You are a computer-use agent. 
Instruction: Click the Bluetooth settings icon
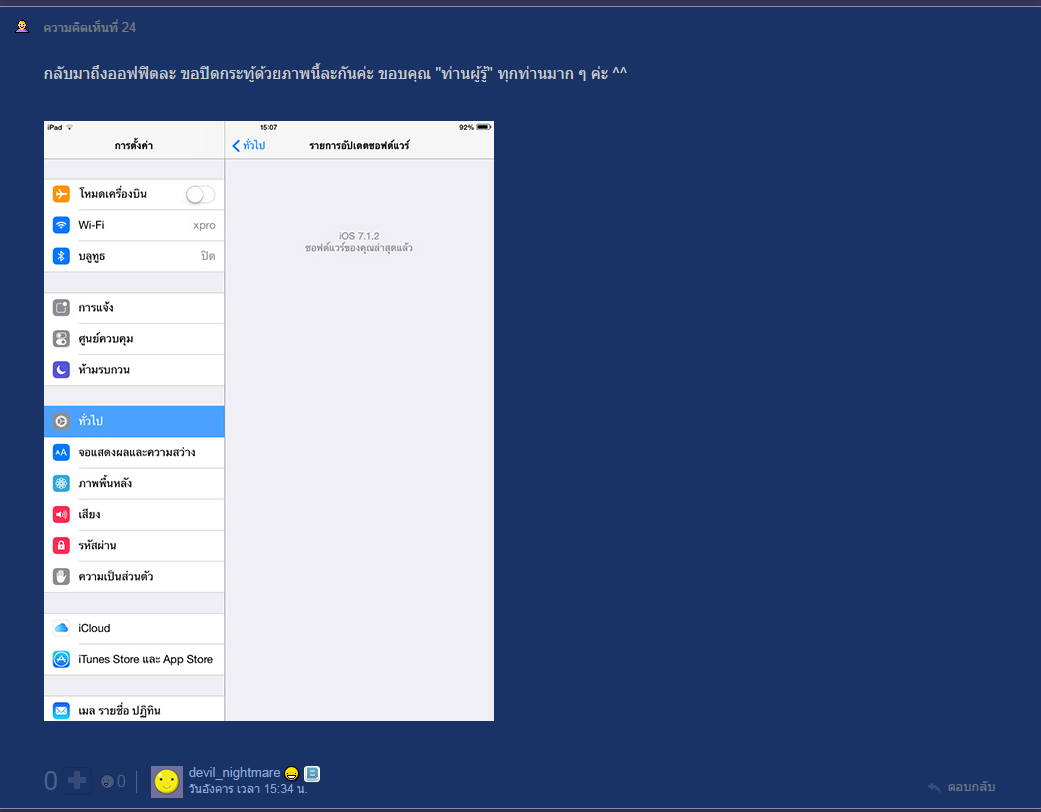click(x=61, y=256)
